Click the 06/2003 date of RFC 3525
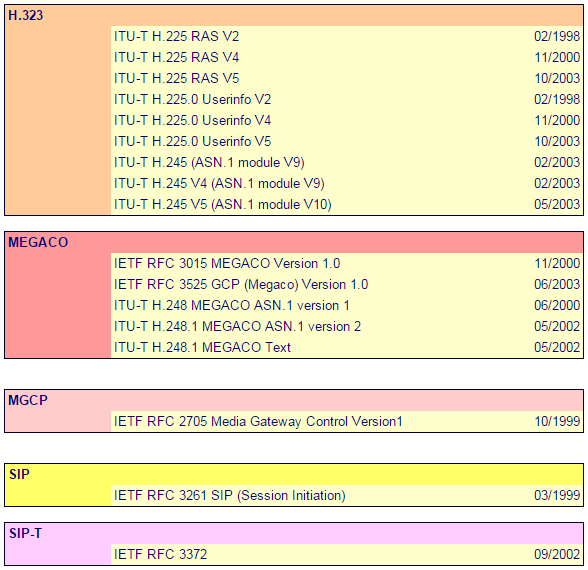This screenshot has width=588, height=570. (557, 284)
